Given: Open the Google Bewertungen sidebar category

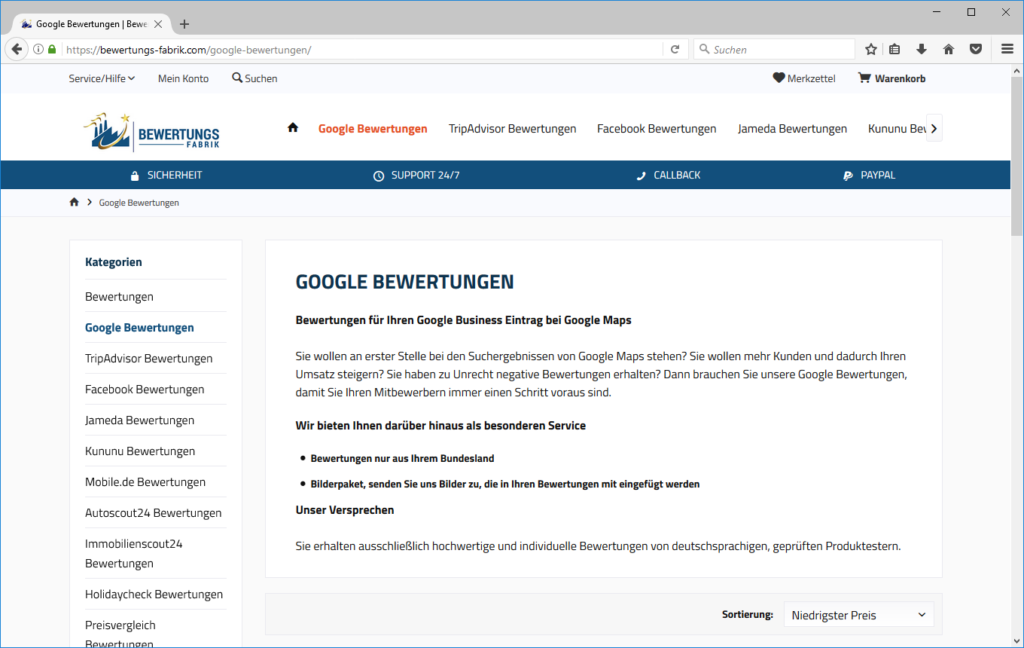Looking at the screenshot, I should click(x=139, y=327).
